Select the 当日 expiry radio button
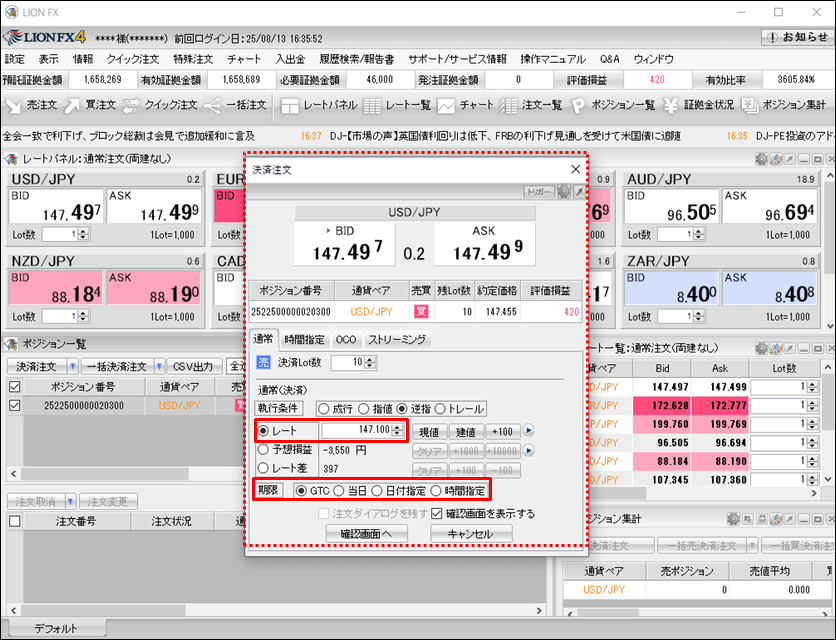The width and height of the screenshot is (836, 640). 339,490
